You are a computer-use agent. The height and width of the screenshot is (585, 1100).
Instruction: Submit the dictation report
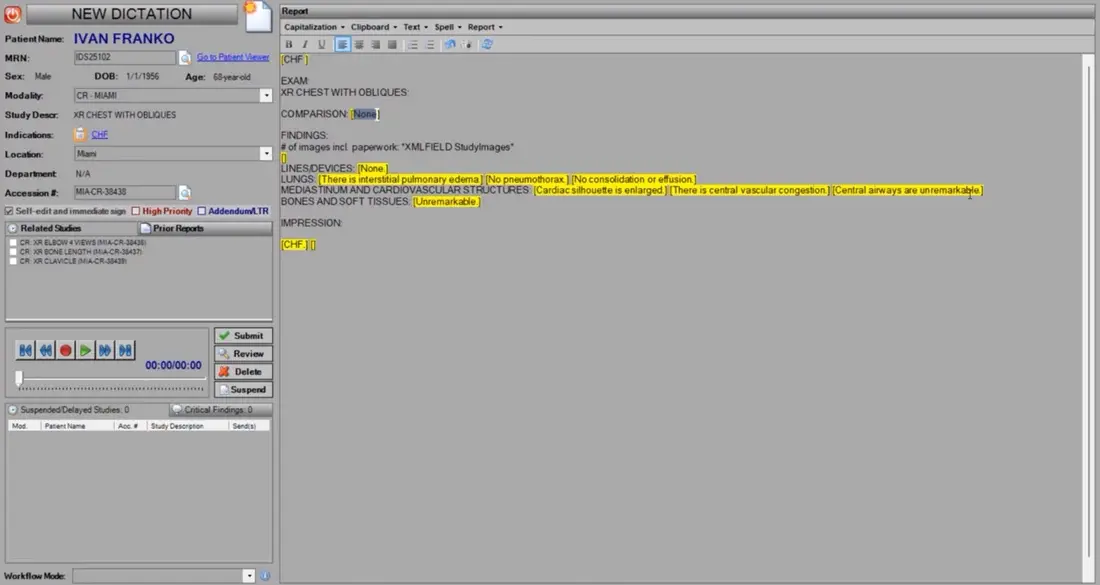coord(243,336)
